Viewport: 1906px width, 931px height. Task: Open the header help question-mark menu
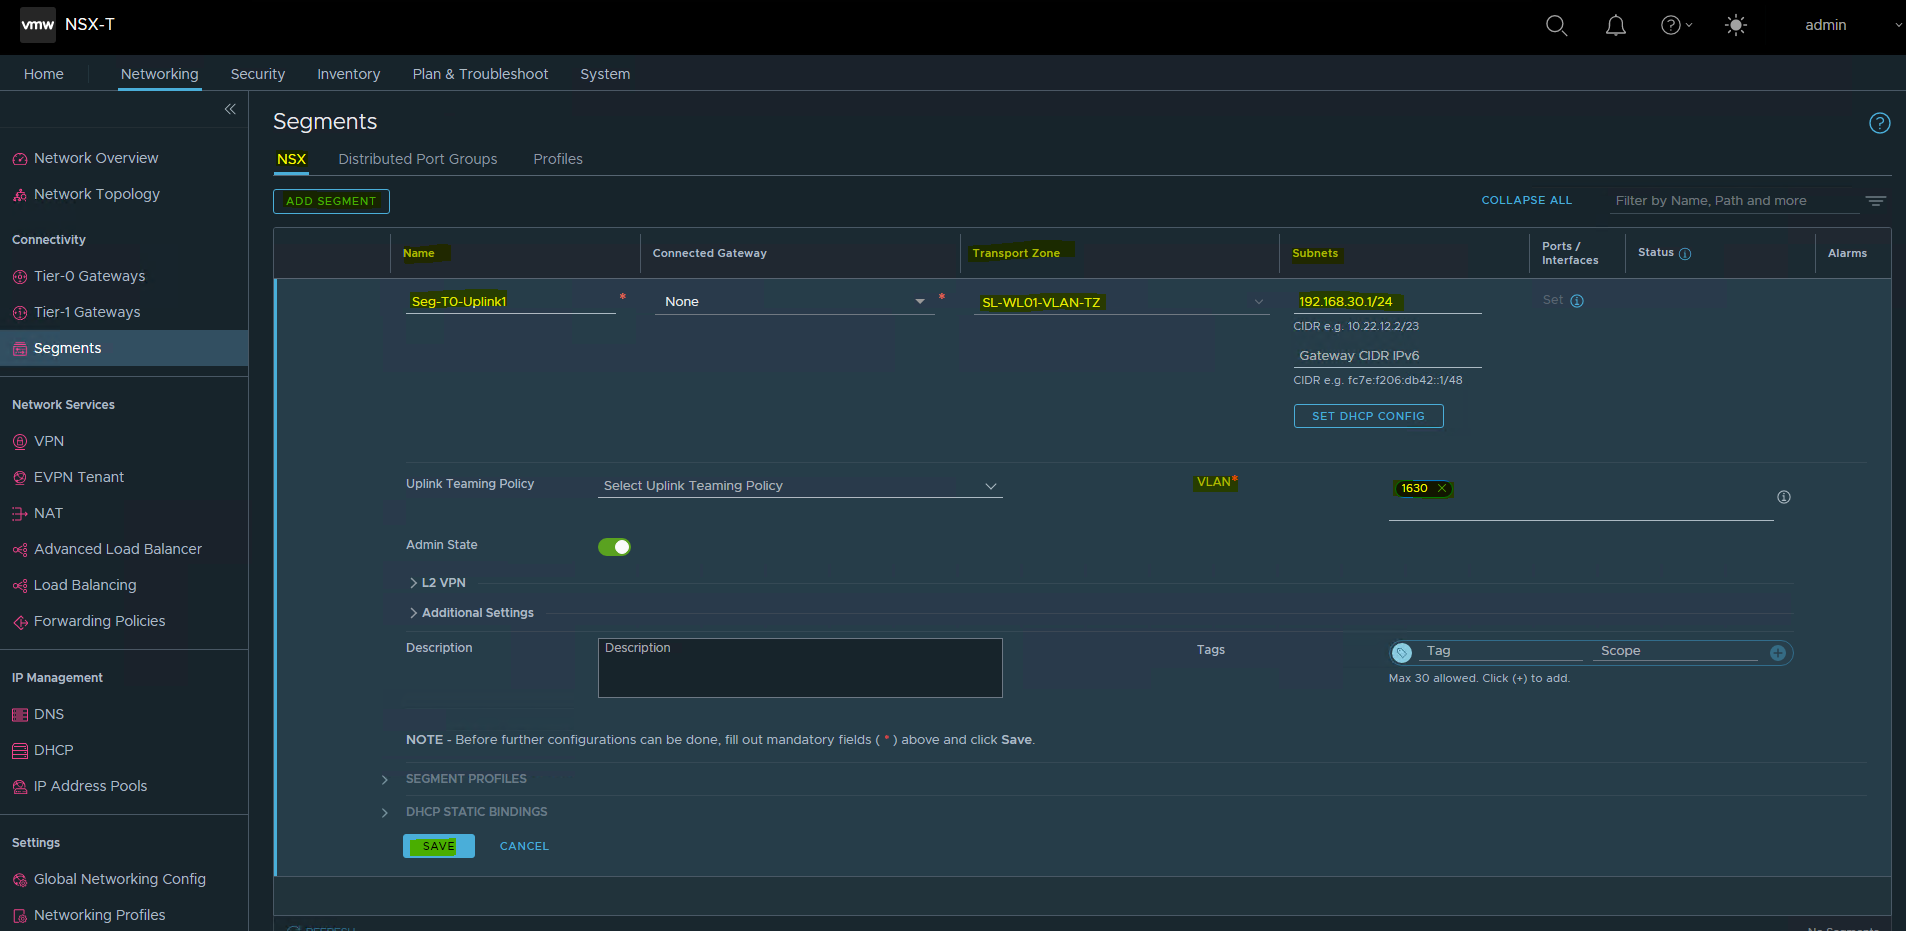click(x=1676, y=25)
